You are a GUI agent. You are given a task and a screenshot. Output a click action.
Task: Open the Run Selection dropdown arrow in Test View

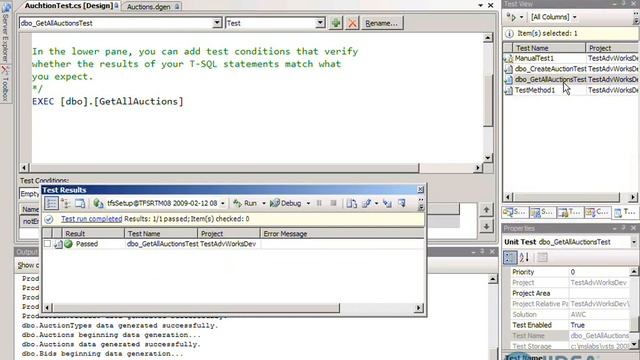[521, 17]
